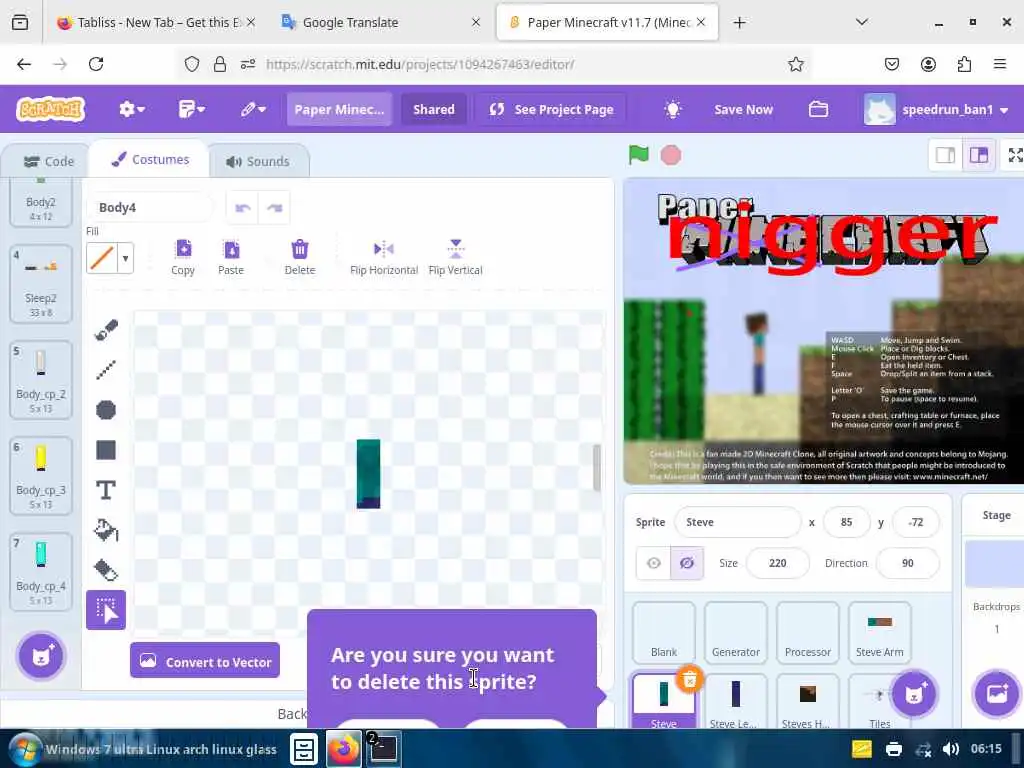Select the Eraser tool
Screen dimensions: 1024x768
pyautogui.click(x=106, y=570)
